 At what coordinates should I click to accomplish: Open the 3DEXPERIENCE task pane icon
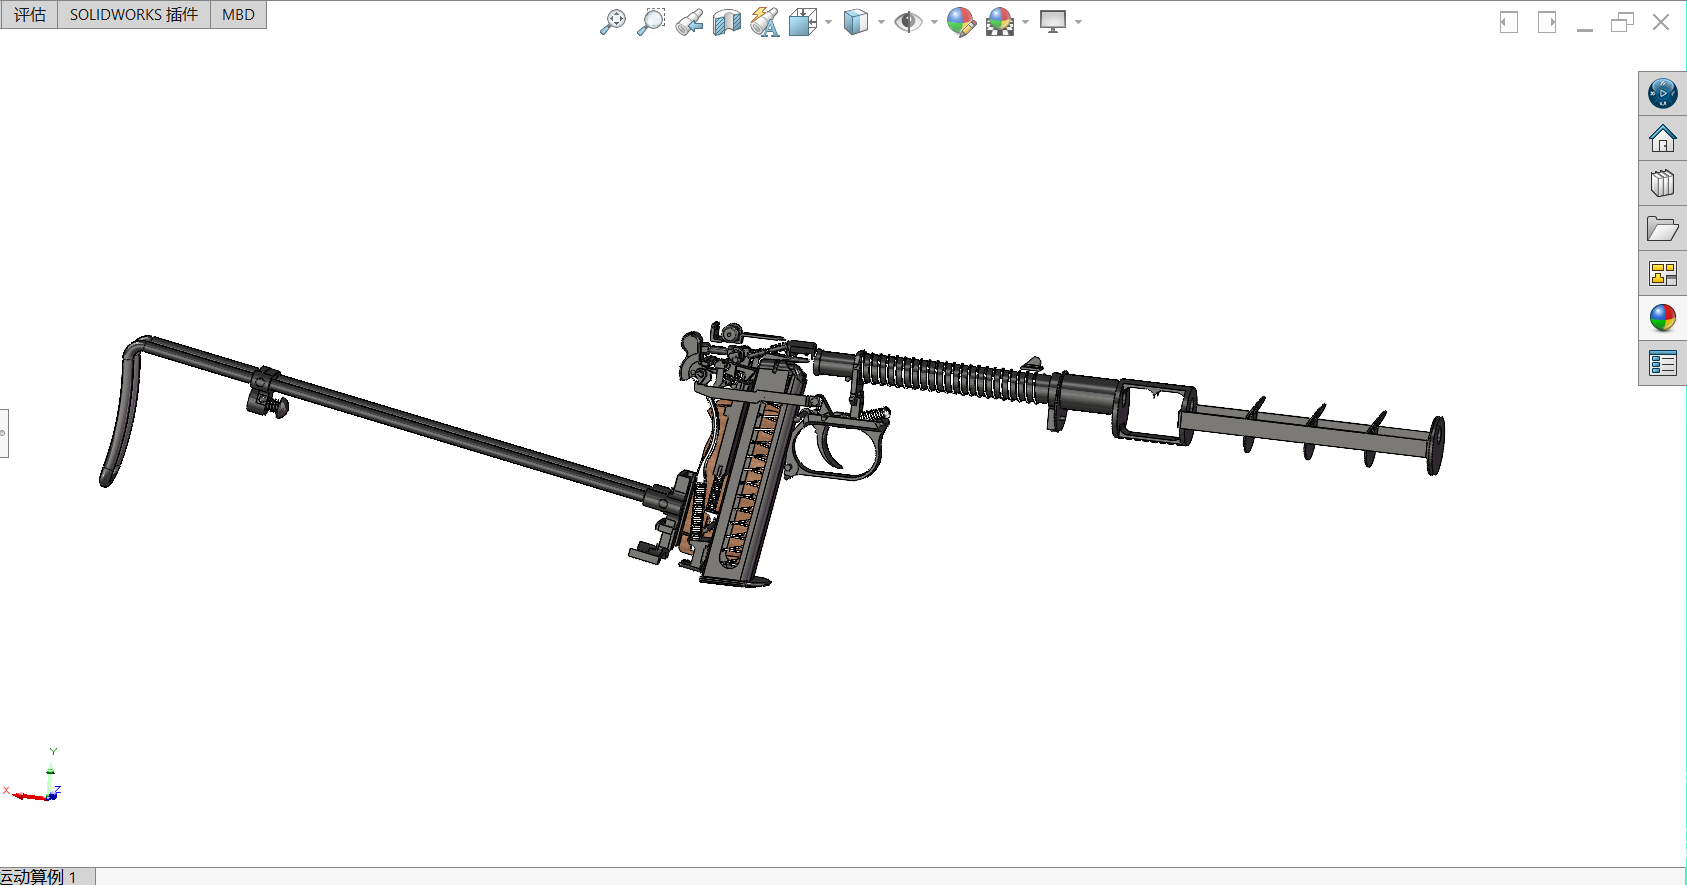click(1662, 93)
